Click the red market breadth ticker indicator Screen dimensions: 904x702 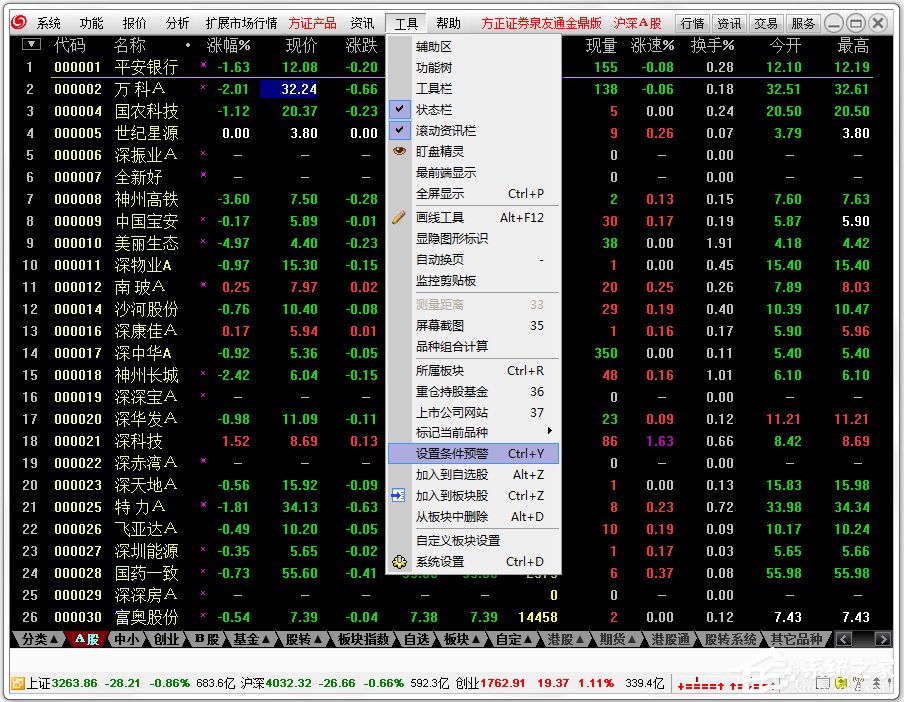(x=726, y=685)
